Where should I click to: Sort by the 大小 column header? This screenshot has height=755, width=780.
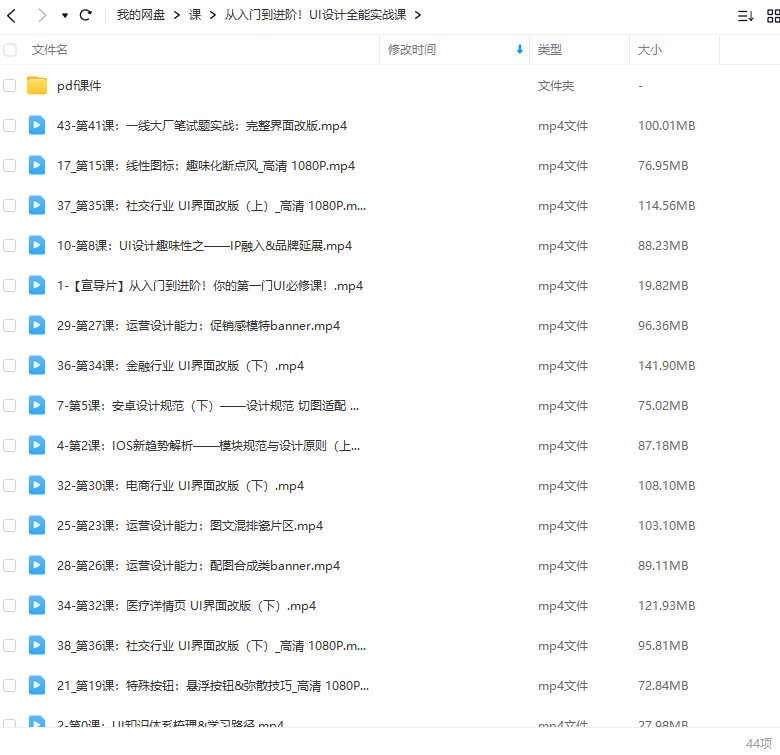(650, 49)
